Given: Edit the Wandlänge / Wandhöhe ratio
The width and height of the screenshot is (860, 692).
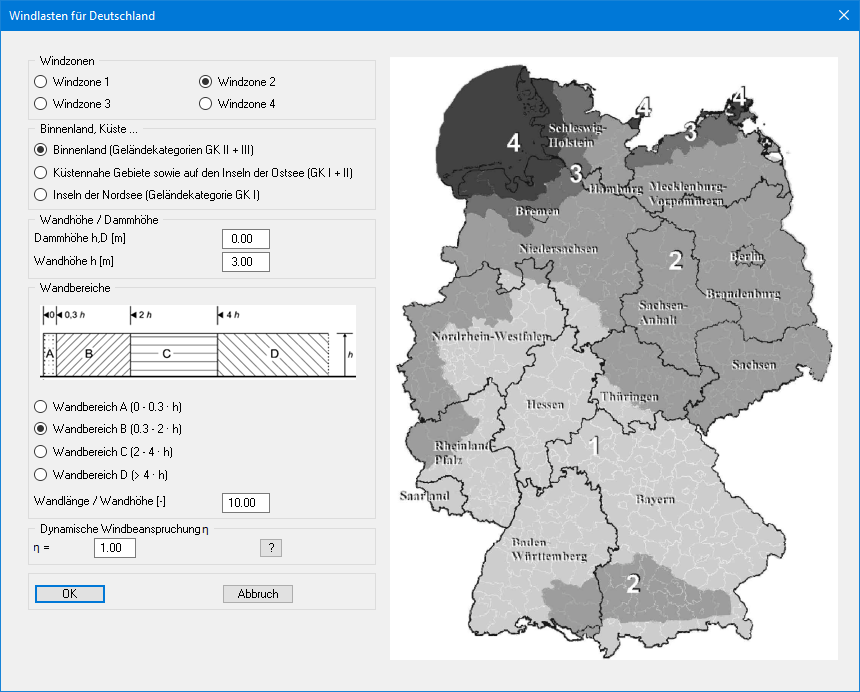Looking at the screenshot, I should (x=245, y=503).
